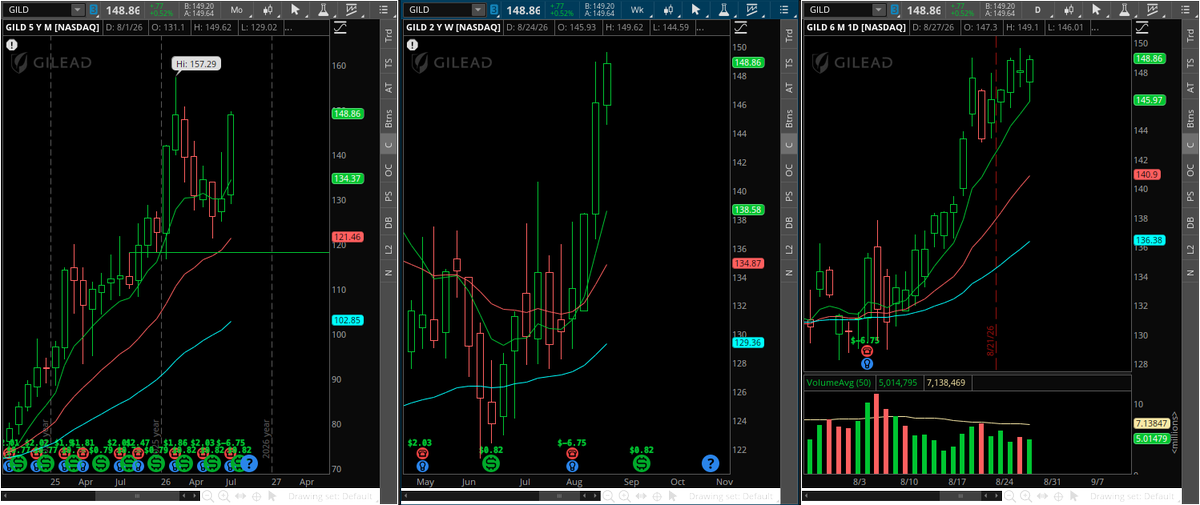Open Patterns tool in daily chart toolbar

click(1152, 10)
